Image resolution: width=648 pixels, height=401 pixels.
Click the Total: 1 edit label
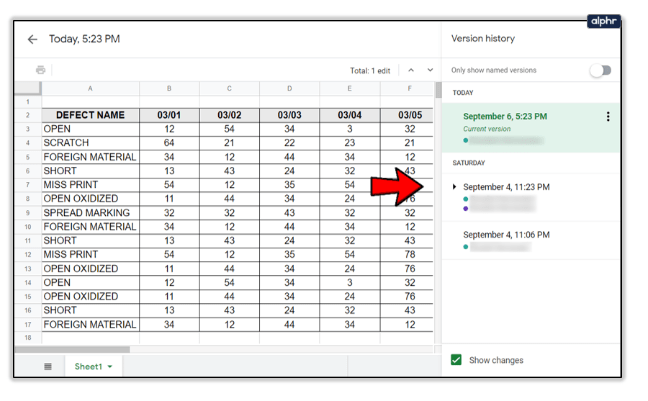pyautogui.click(x=370, y=71)
